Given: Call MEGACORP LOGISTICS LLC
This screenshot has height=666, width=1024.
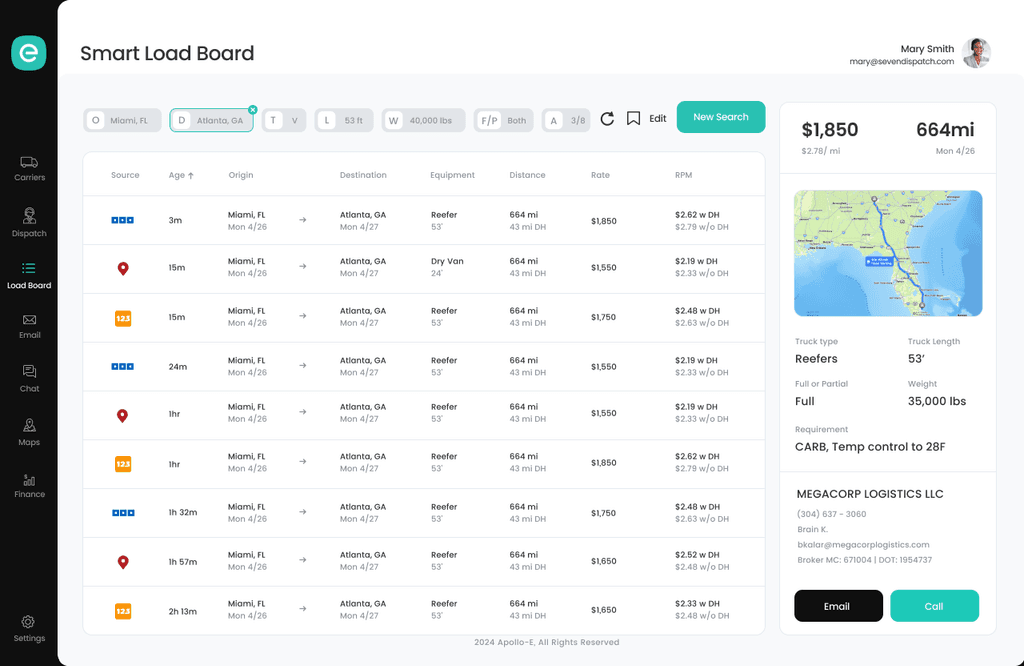Looking at the screenshot, I should [x=934, y=605].
